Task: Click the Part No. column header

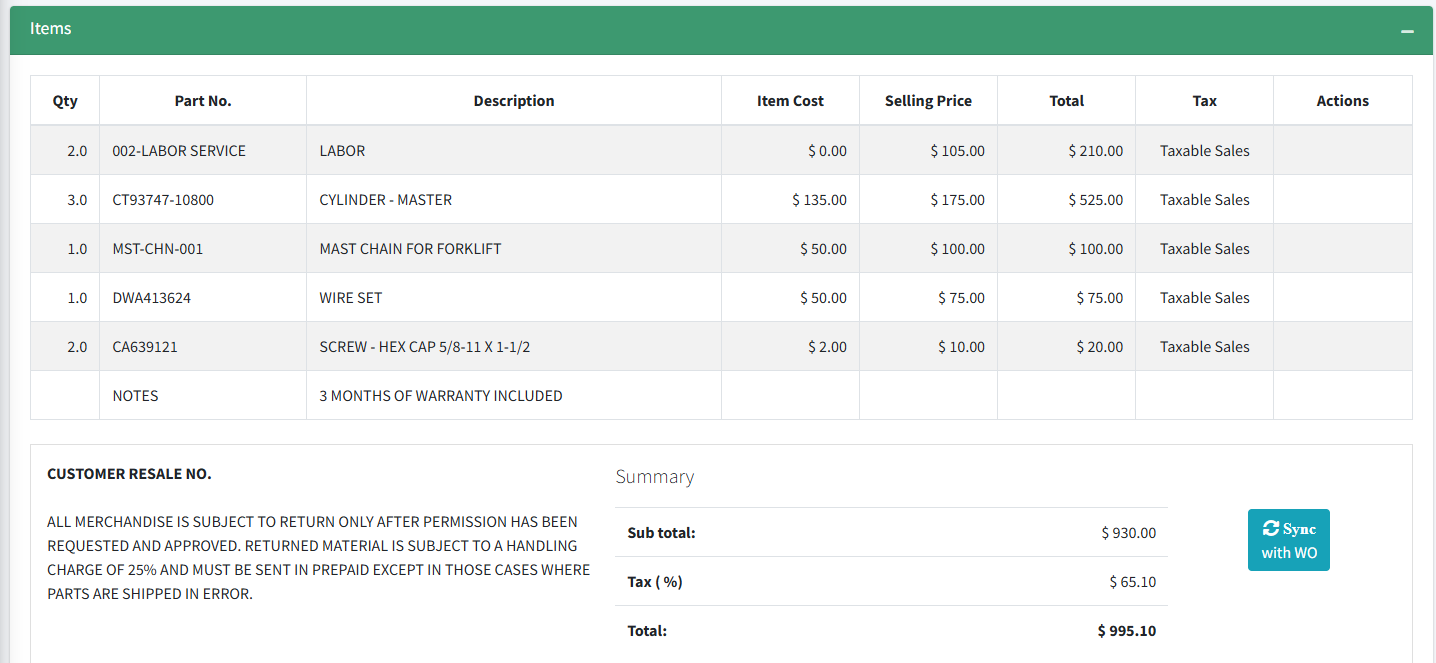Action: pos(203,101)
